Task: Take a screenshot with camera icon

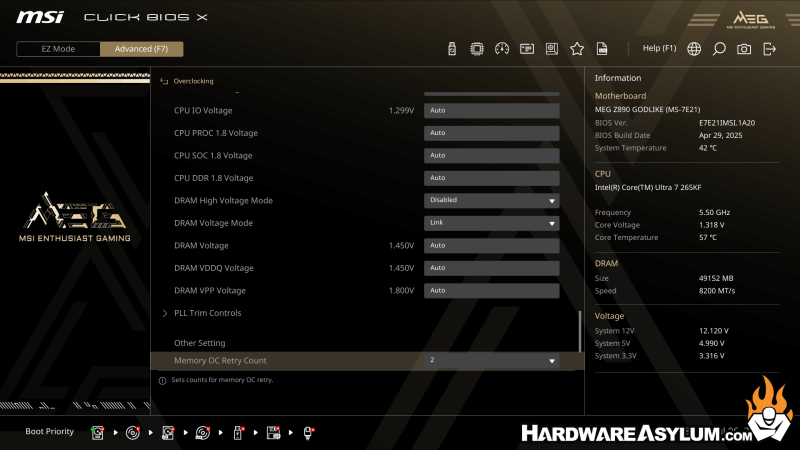Action: [744, 49]
